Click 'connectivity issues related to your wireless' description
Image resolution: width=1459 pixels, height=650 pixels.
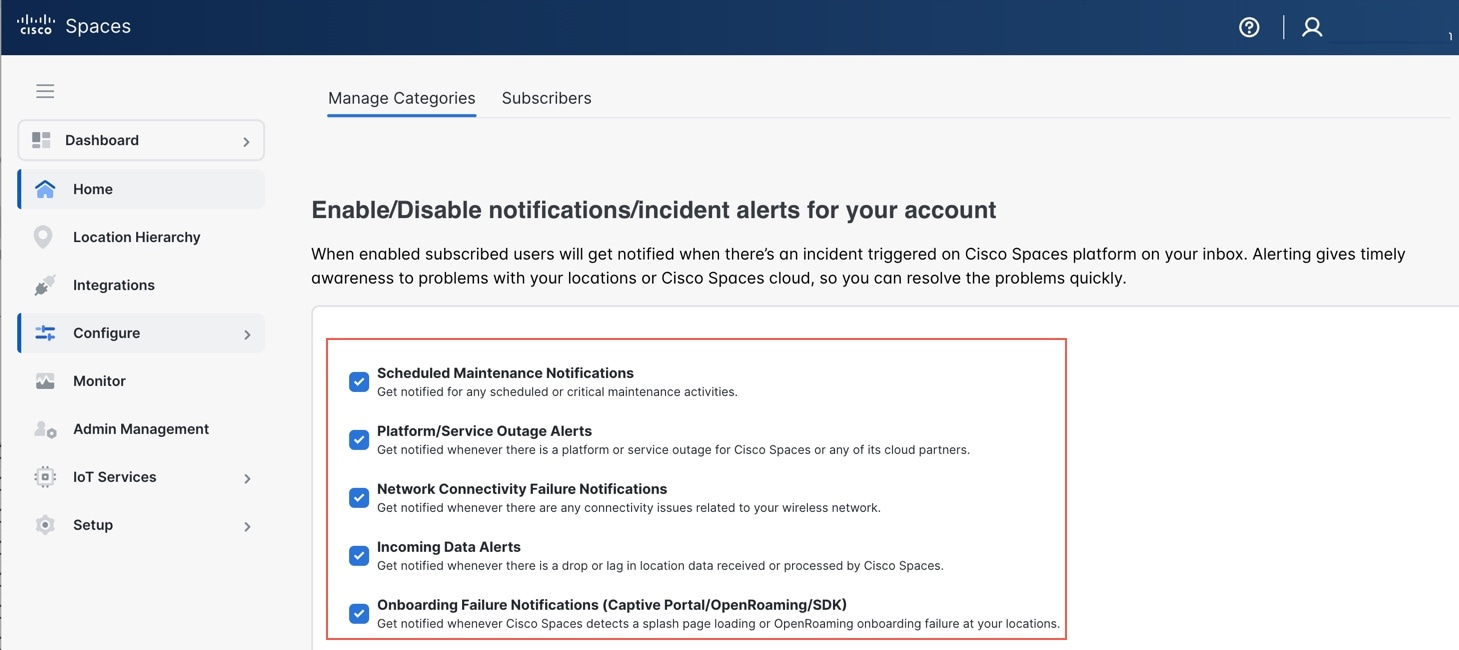click(x=629, y=508)
